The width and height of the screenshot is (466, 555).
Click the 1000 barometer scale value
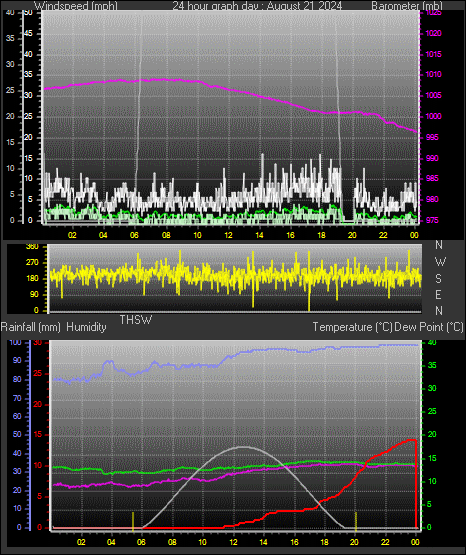pos(433,116)
